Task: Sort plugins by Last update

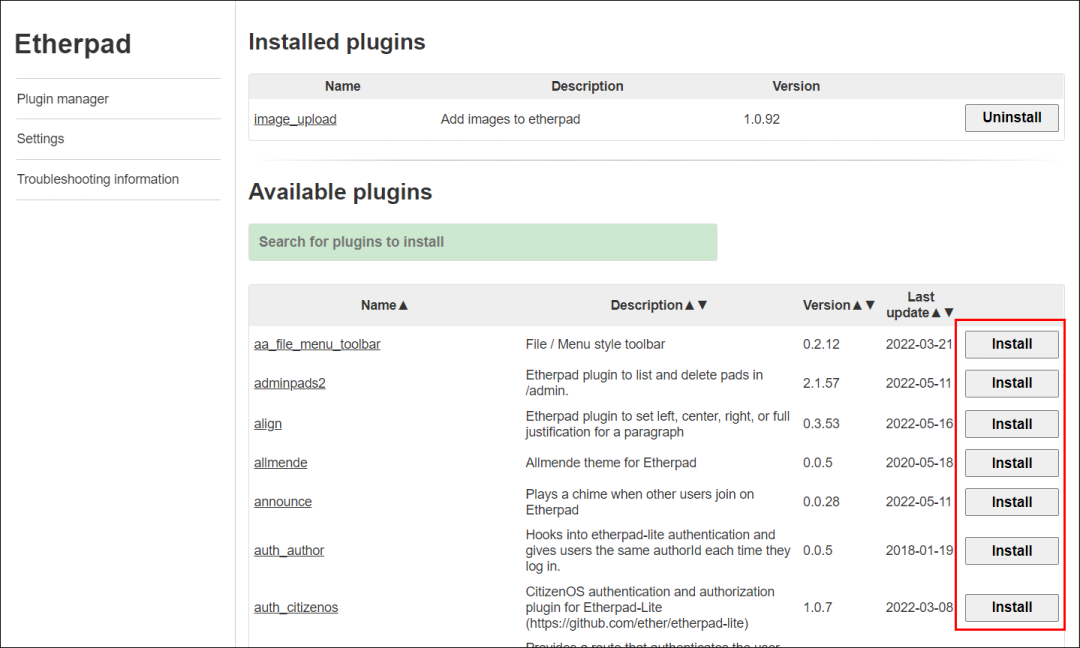Action: point(920,304)
